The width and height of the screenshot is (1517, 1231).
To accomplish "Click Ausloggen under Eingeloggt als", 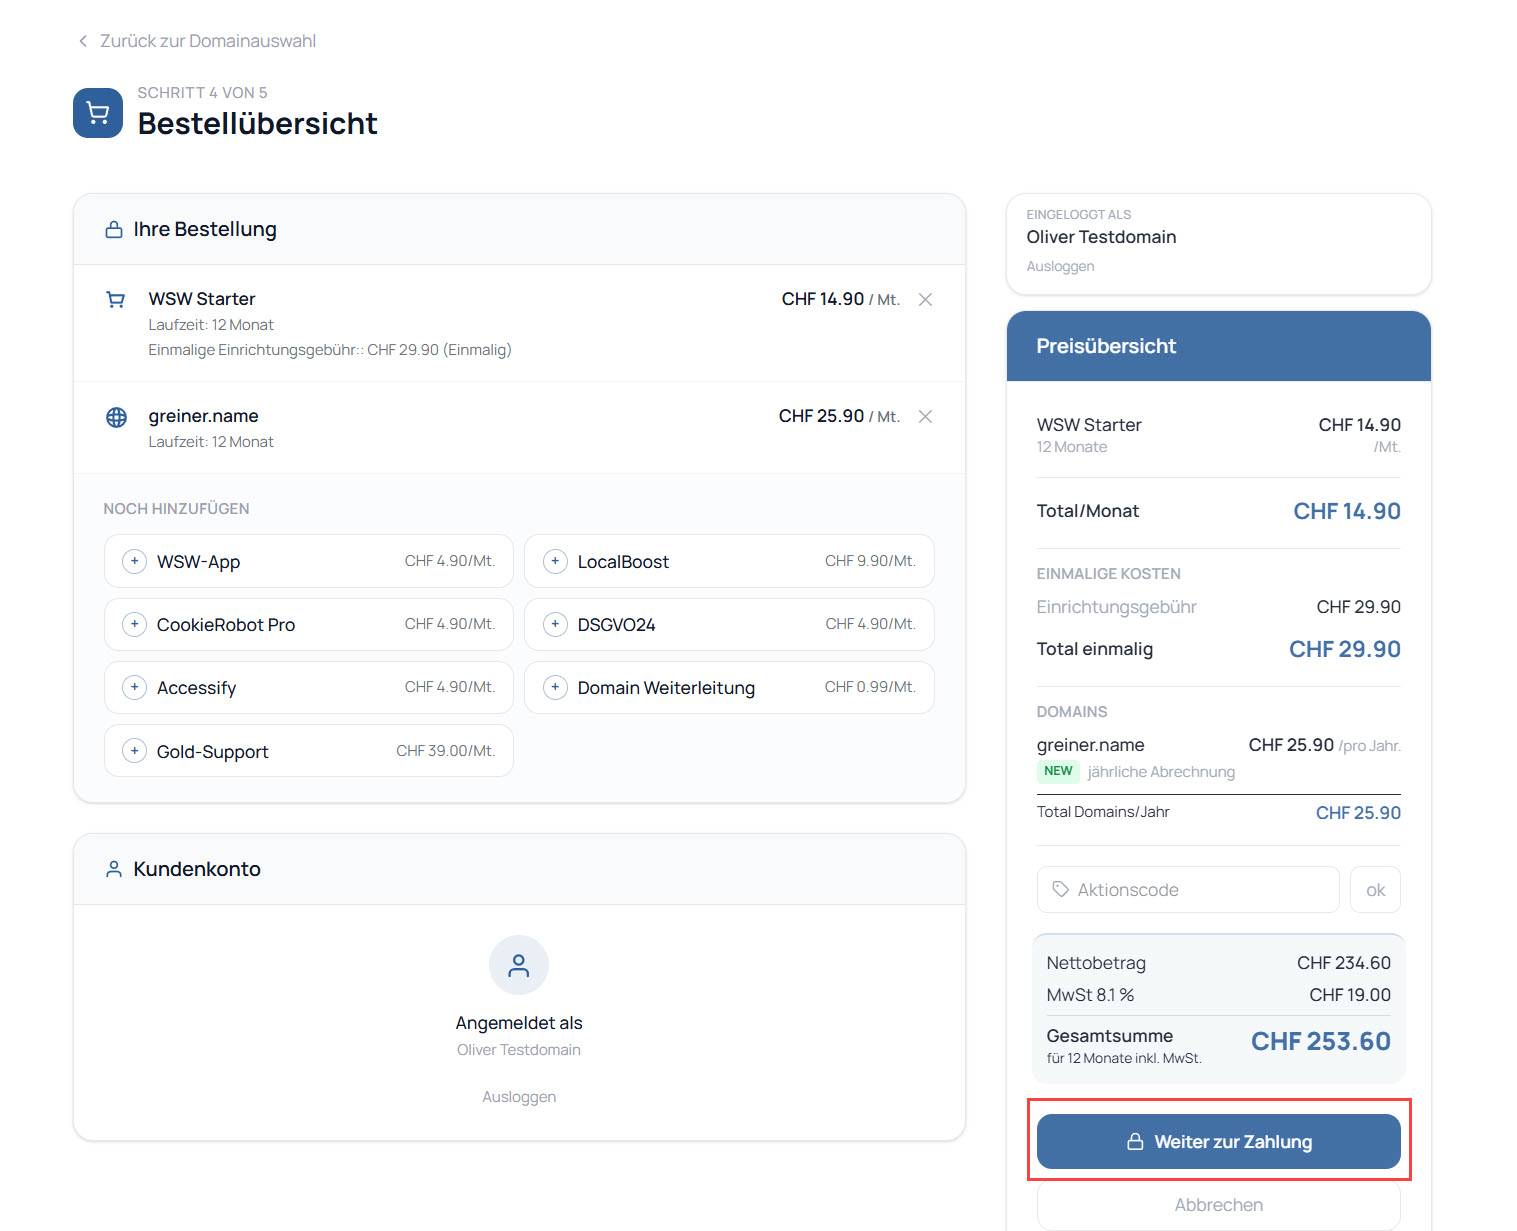I will click(1060, 266).
